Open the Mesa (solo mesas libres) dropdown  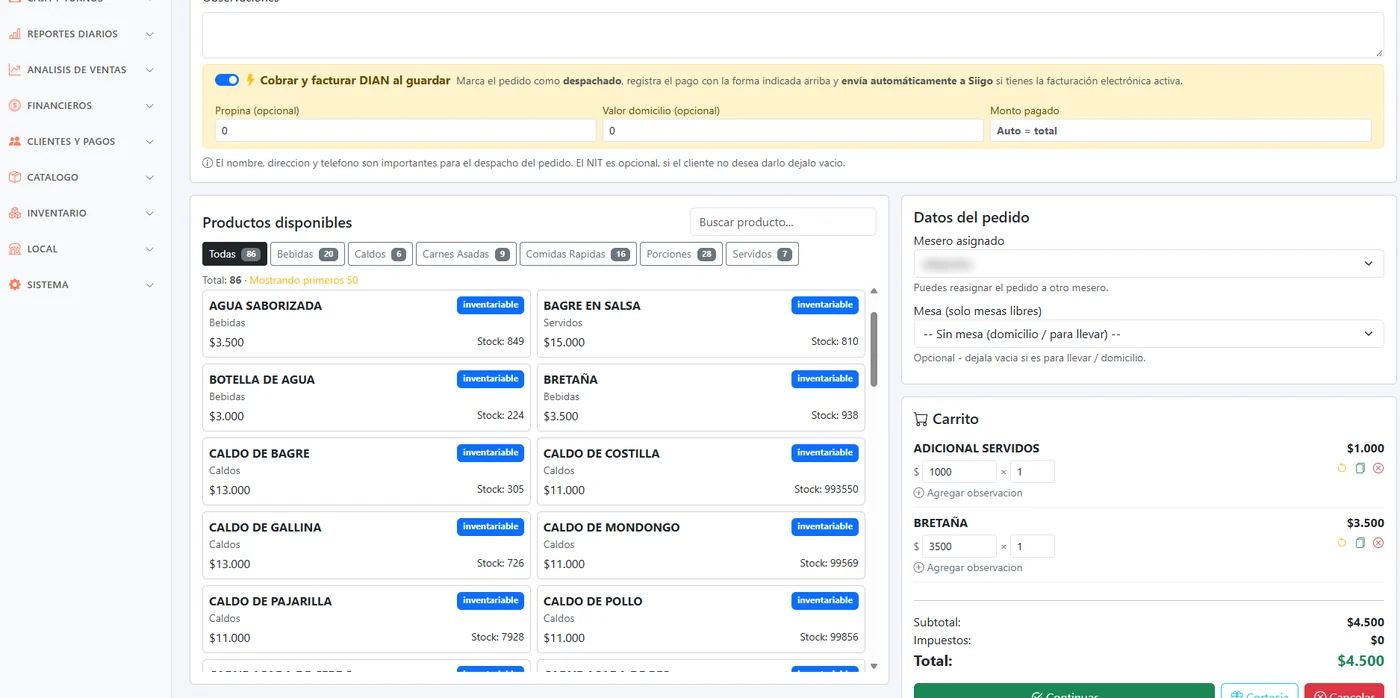pos(1148,334)
